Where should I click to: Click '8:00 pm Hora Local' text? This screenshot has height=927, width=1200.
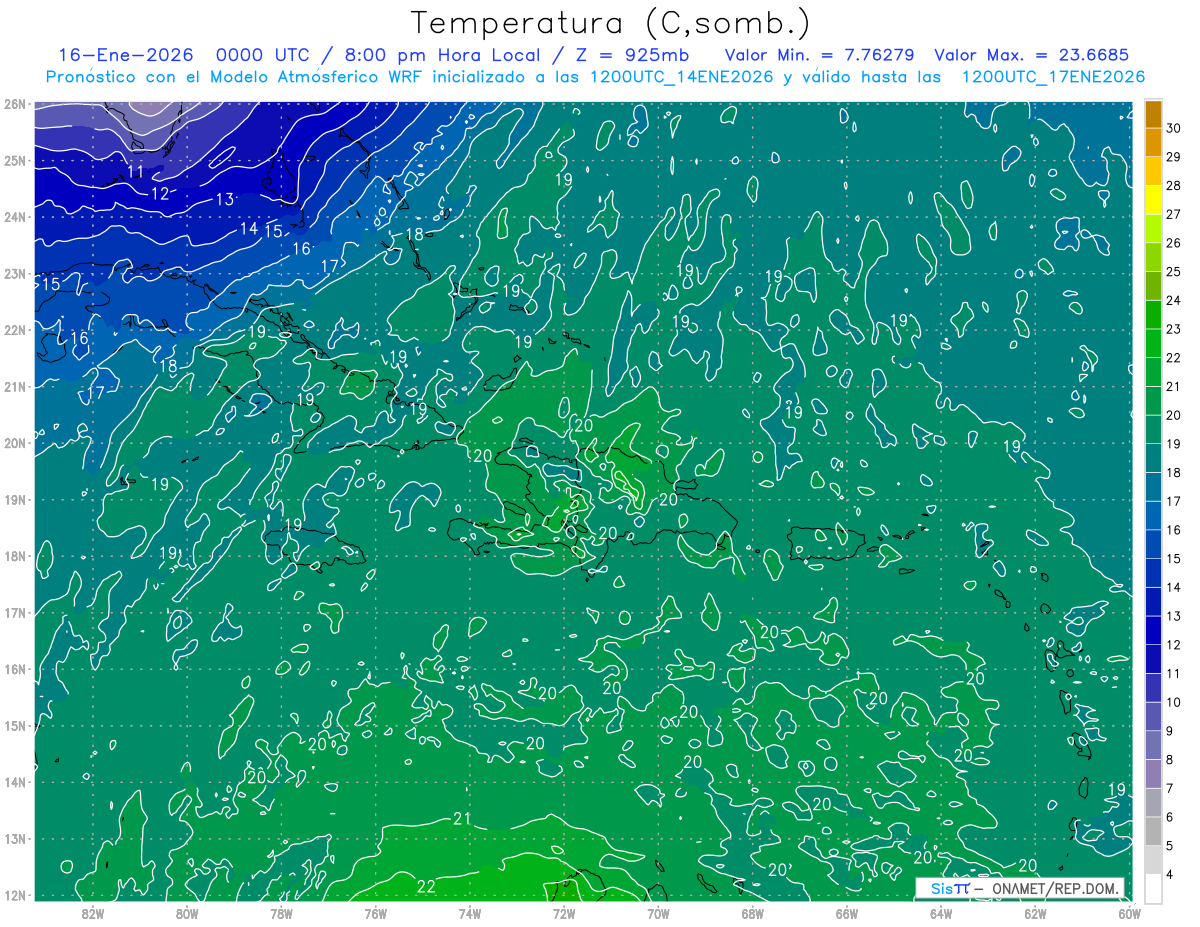440,55
